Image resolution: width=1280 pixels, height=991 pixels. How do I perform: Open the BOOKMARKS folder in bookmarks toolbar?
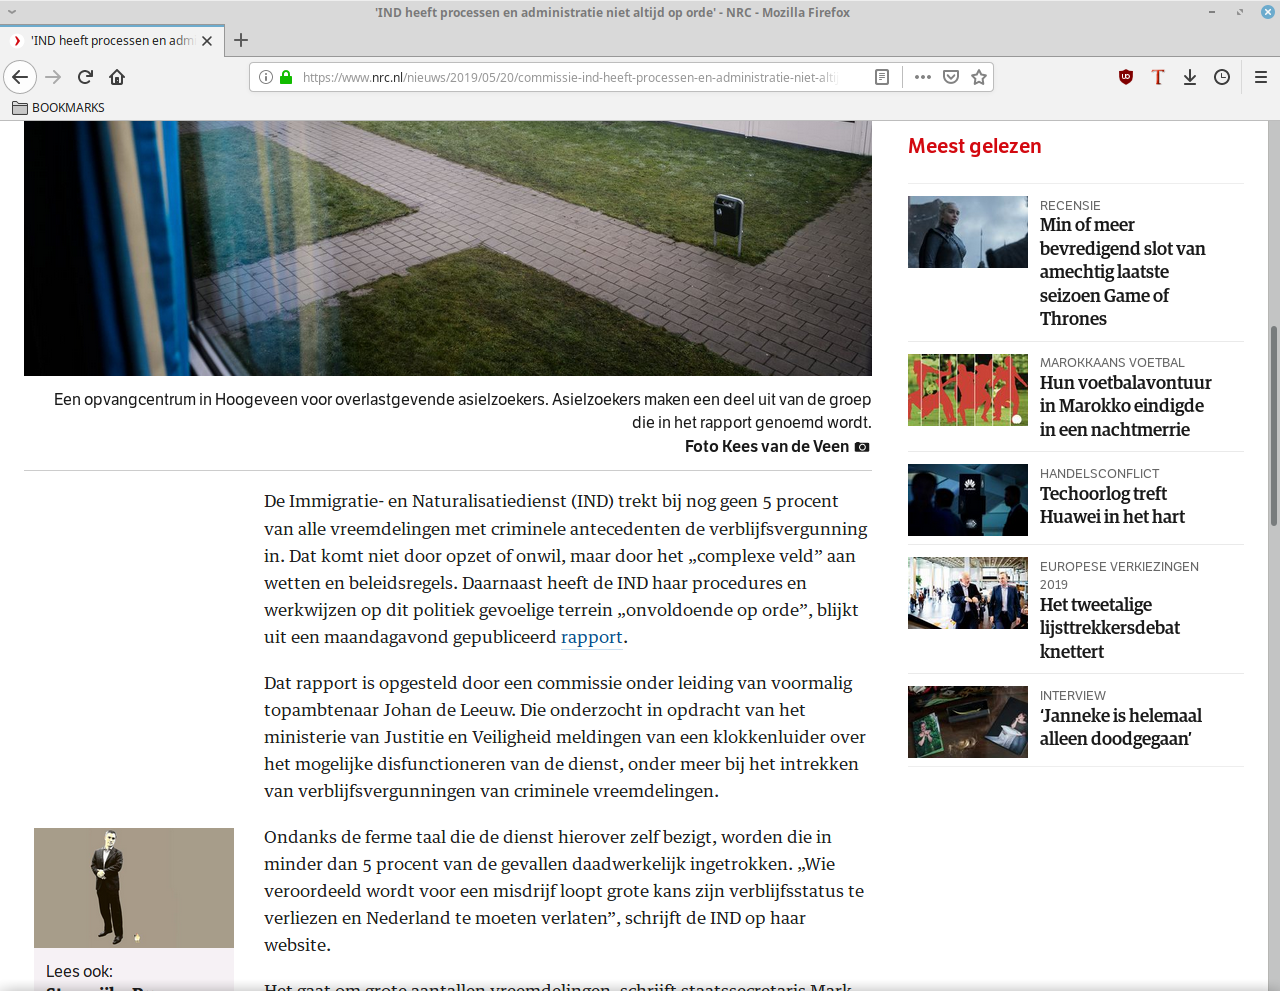(58, 107)
